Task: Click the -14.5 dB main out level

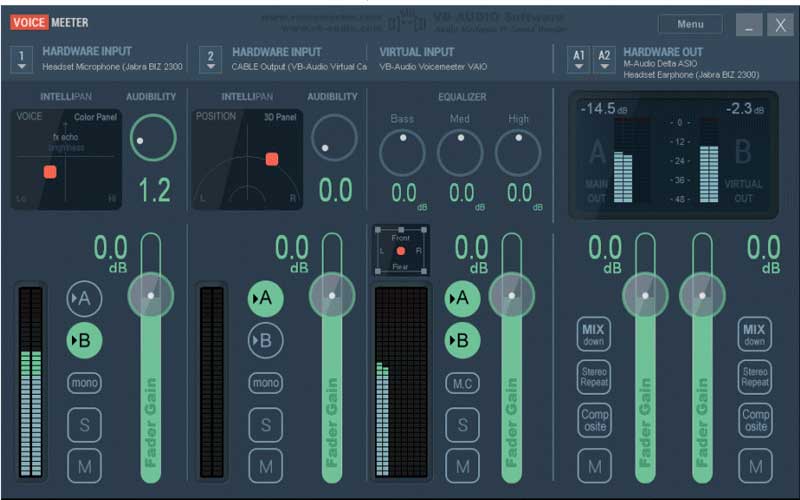Action: click(604, 109)
